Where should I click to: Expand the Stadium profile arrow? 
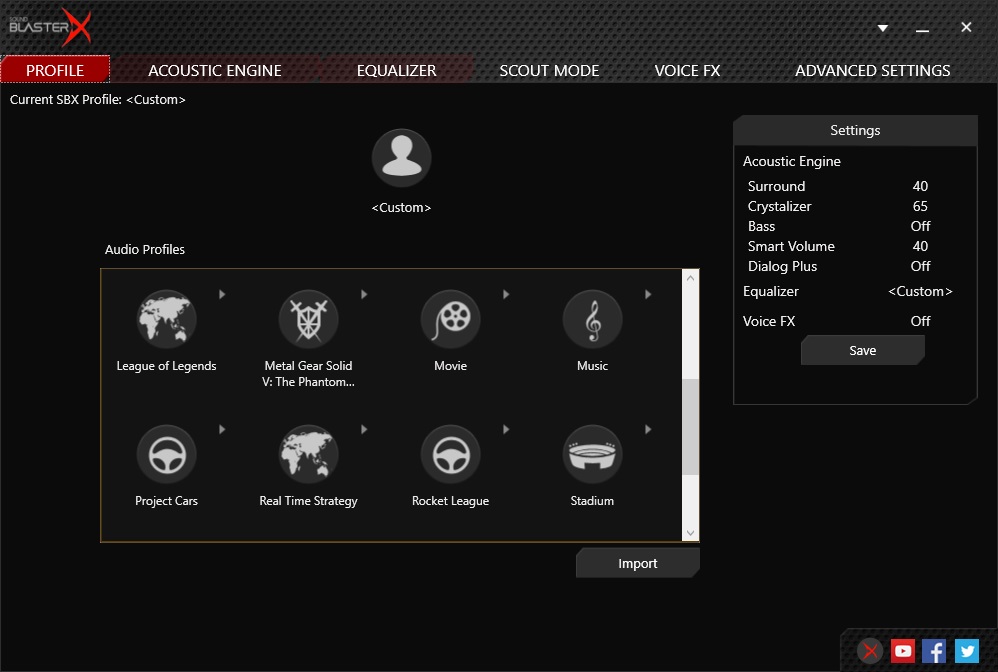tap(648, 430)
